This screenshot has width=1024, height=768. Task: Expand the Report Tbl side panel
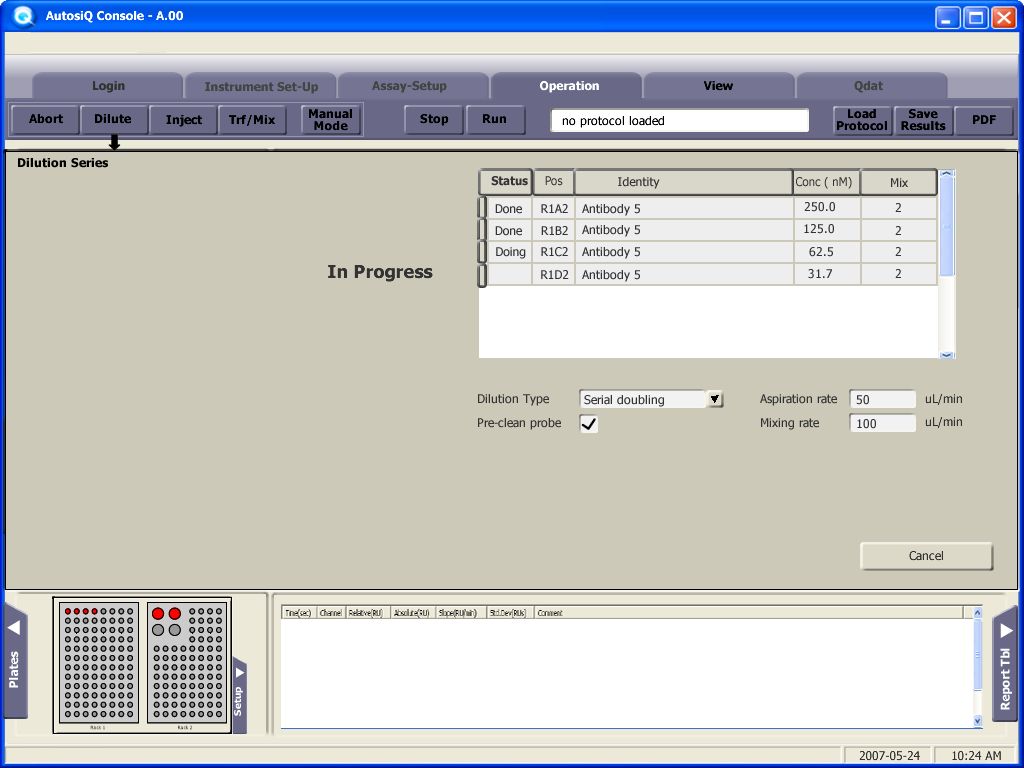[1005, 663]
